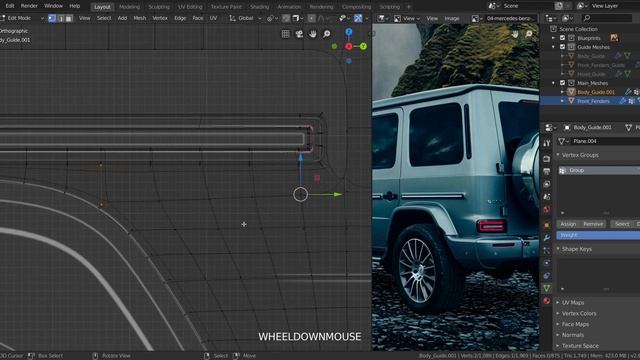Adjust the Weight slider

tap(598, 236)
